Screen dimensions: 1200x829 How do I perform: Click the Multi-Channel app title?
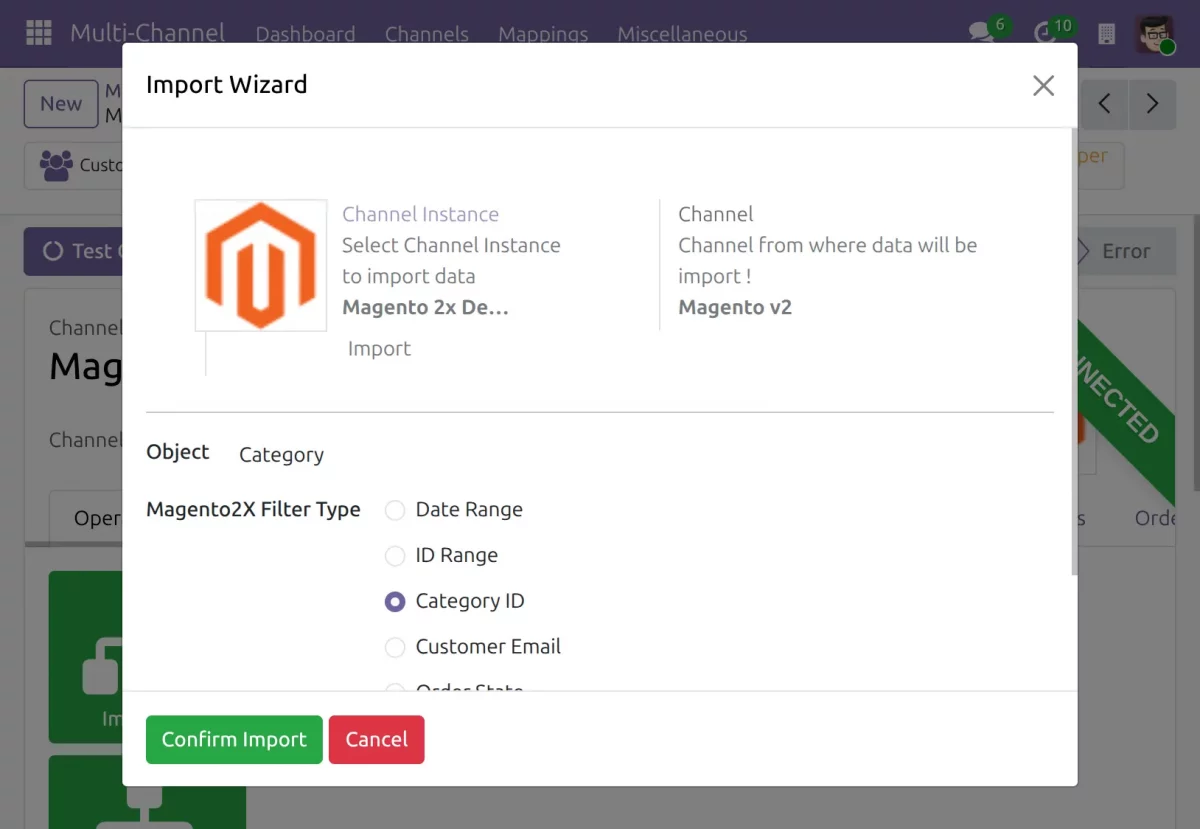tap(147, 33)
